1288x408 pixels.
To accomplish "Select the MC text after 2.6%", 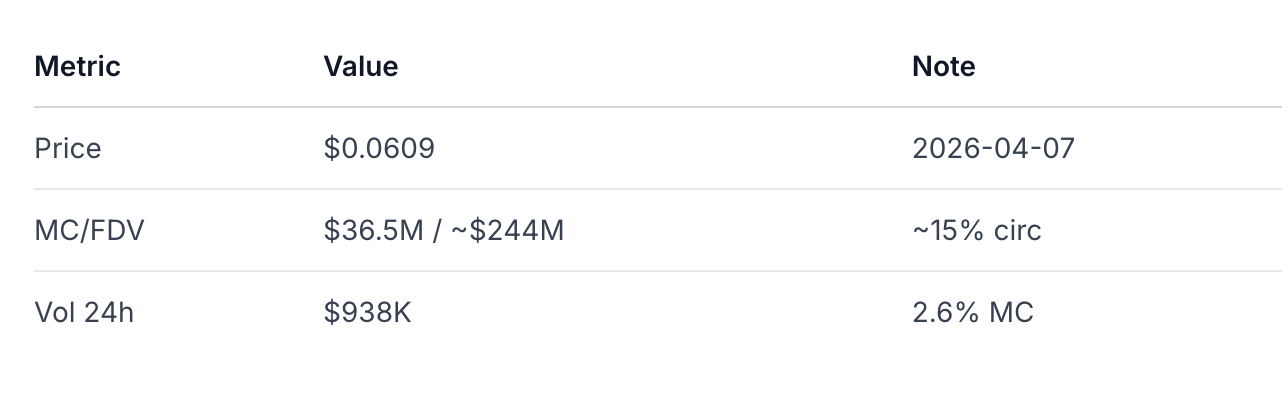I will tap(1011, 313).
